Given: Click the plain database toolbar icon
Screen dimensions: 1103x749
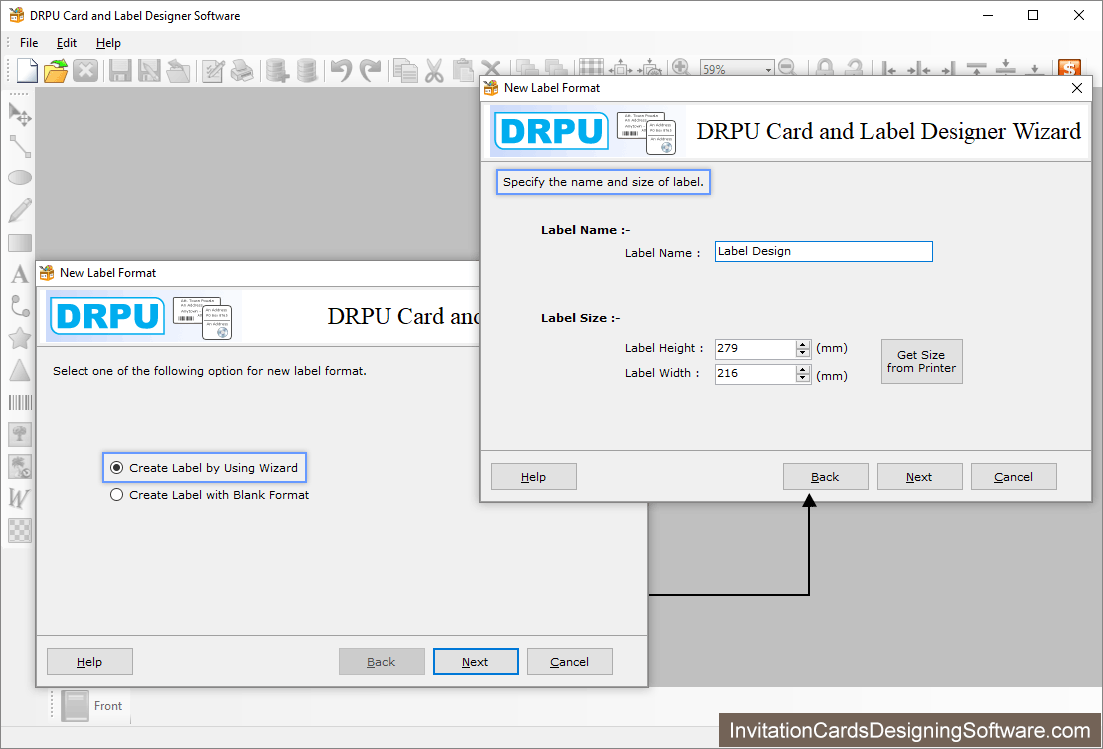Looking at the screenshot, I should (307, 70).
